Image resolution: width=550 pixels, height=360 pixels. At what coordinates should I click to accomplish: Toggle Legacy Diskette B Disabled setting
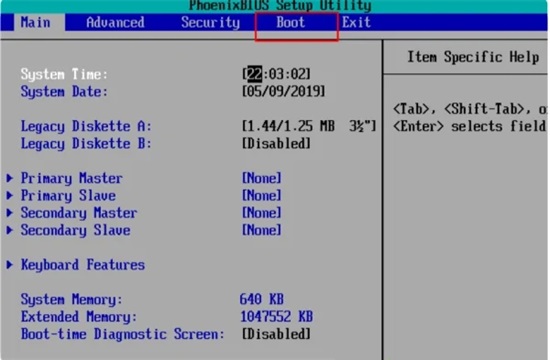click(276, 144)
